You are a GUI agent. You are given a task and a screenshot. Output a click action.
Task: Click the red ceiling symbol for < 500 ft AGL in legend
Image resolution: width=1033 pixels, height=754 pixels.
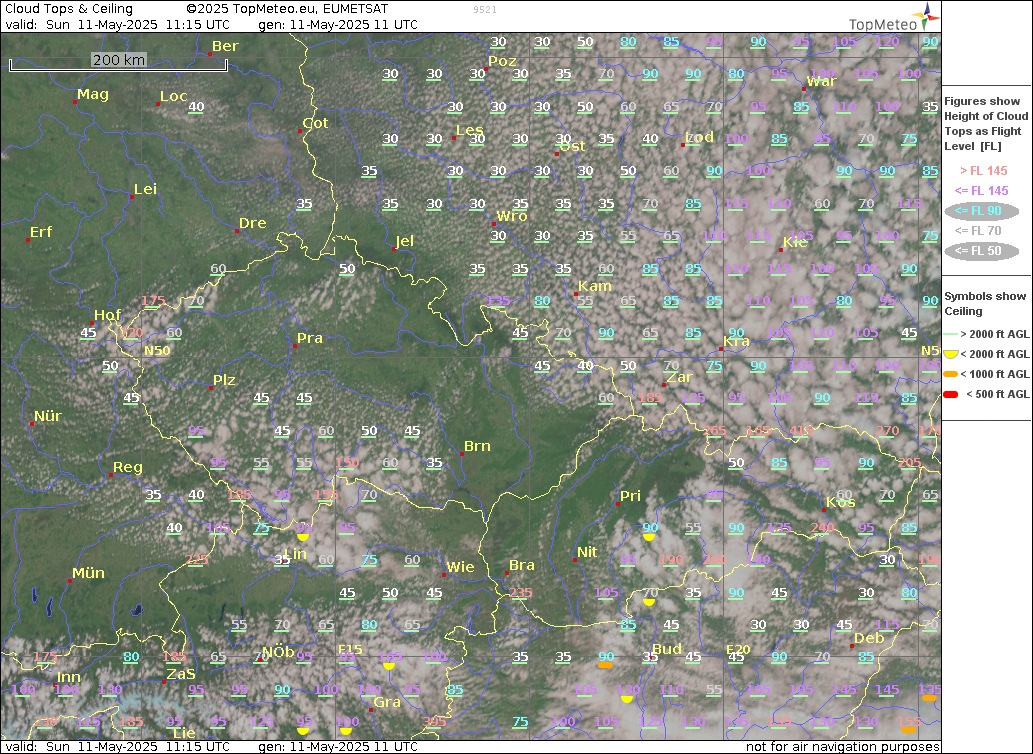click(951, 394)
